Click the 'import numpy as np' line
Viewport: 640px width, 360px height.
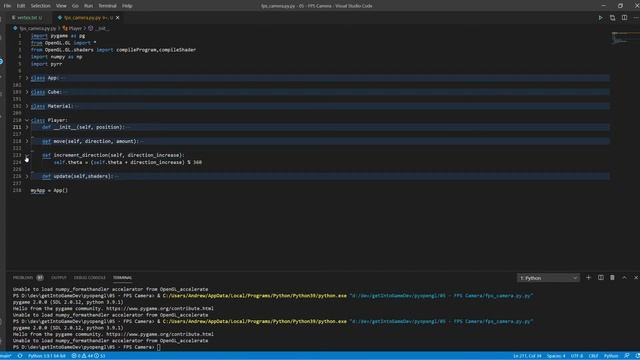pos(56,57)
